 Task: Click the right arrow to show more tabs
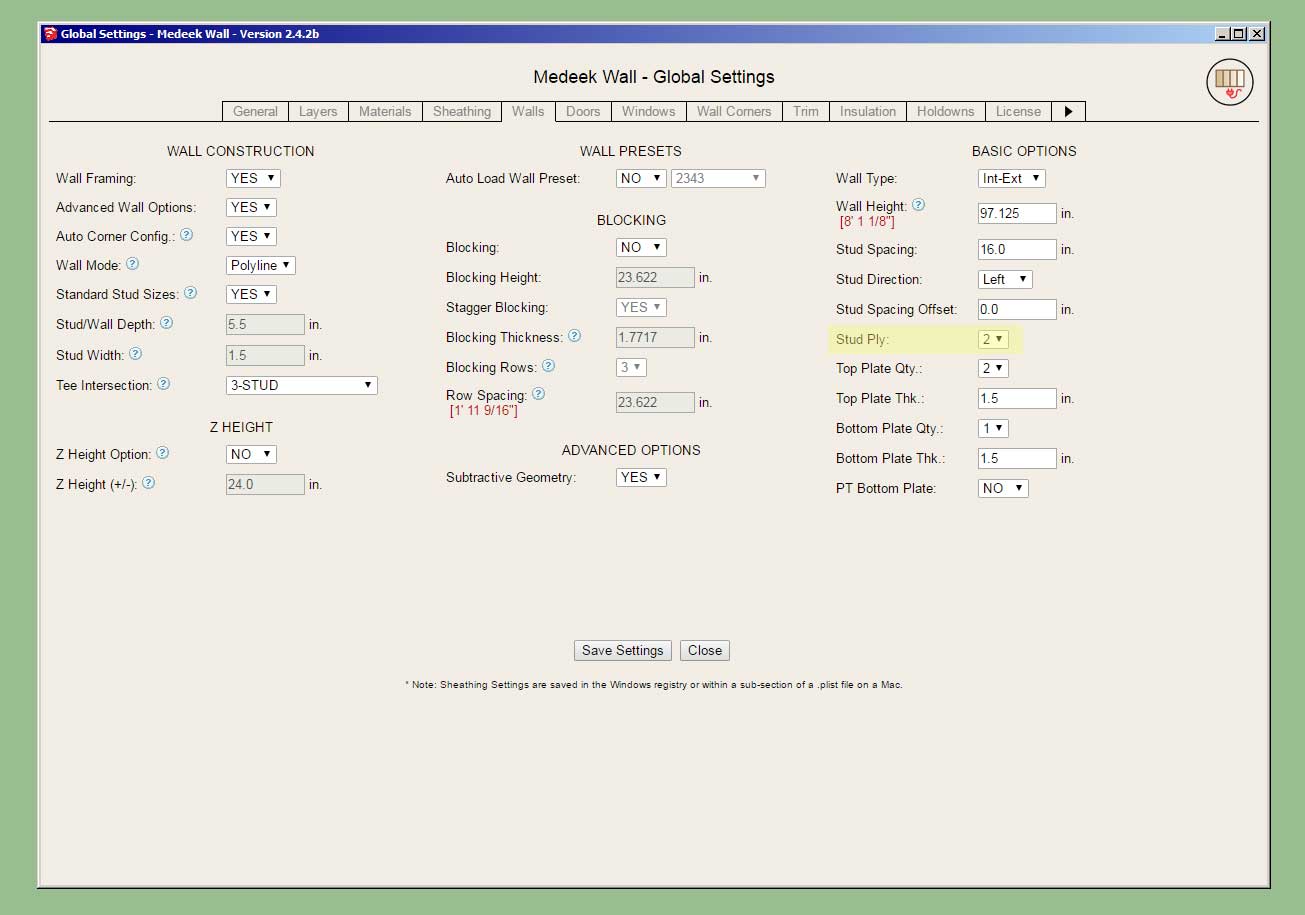1068,111
